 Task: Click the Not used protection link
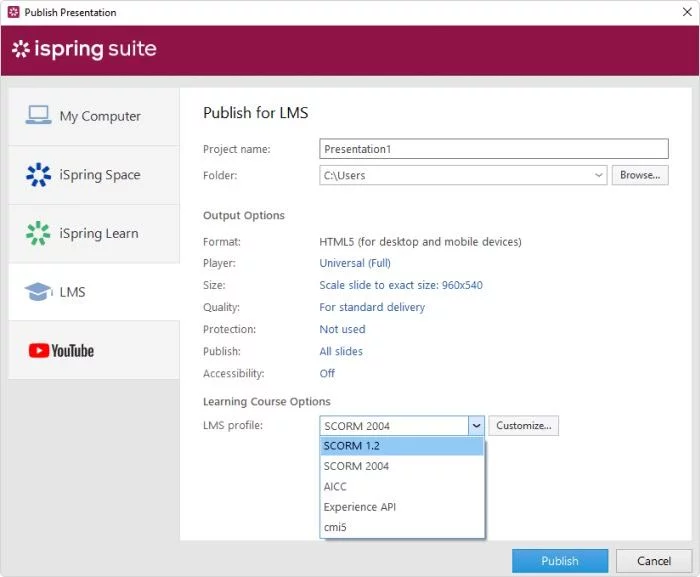(x=342, y=329)
